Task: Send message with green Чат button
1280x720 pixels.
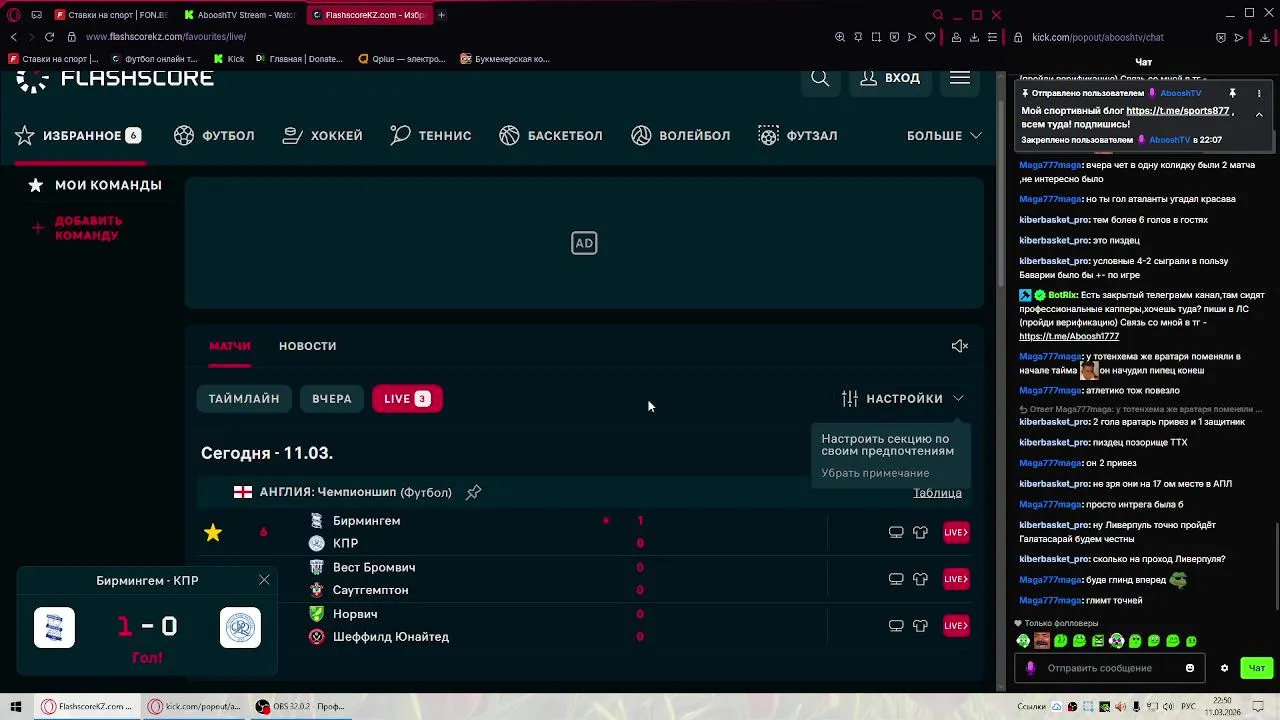Action: coord(1257,668)
